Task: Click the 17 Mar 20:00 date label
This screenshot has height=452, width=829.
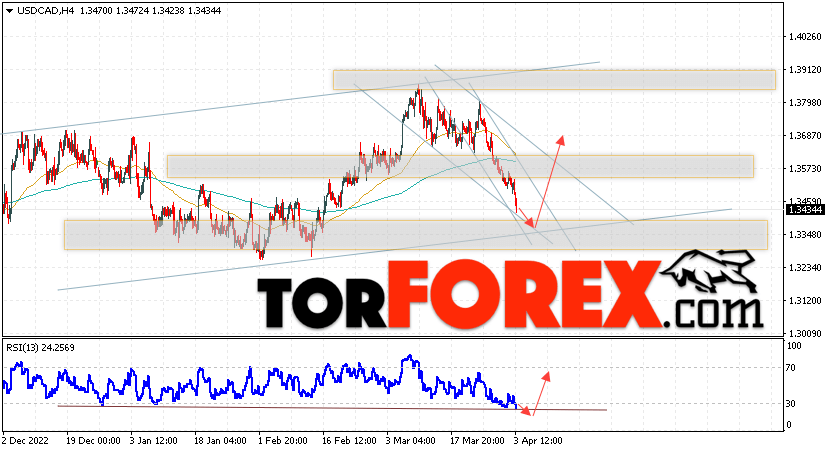Action: click(477, 441)
